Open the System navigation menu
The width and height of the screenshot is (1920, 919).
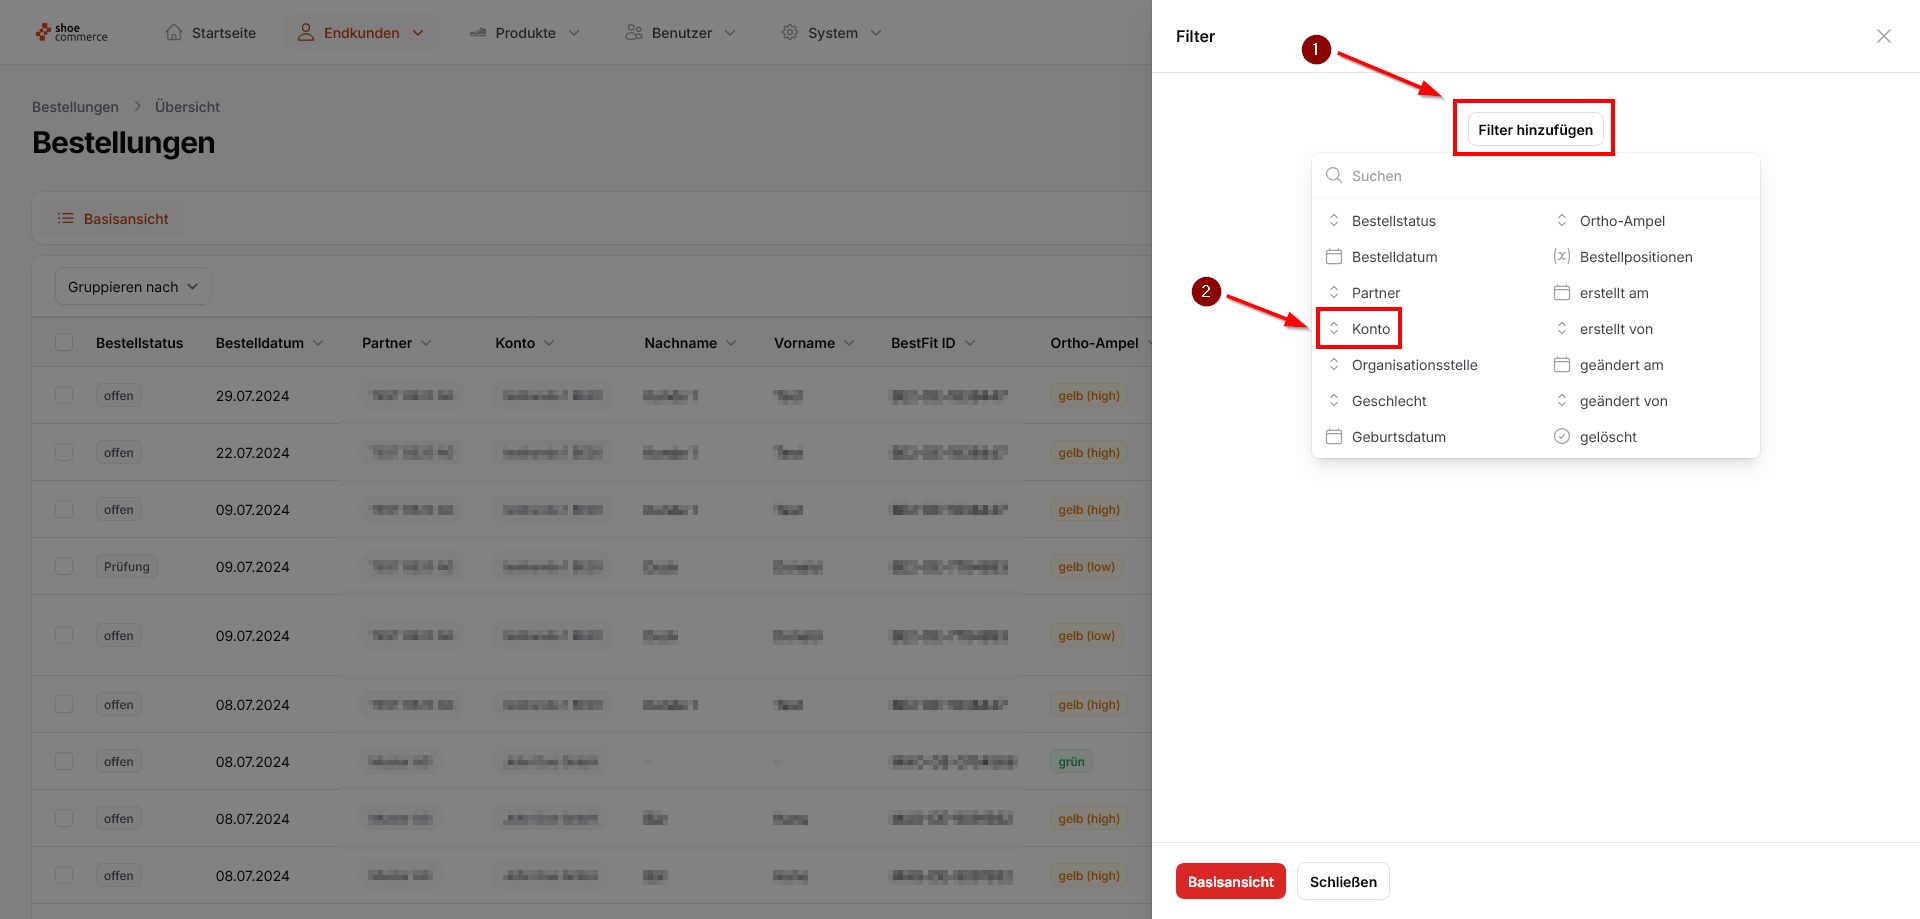pyautogui.click(x=832, y=33)
